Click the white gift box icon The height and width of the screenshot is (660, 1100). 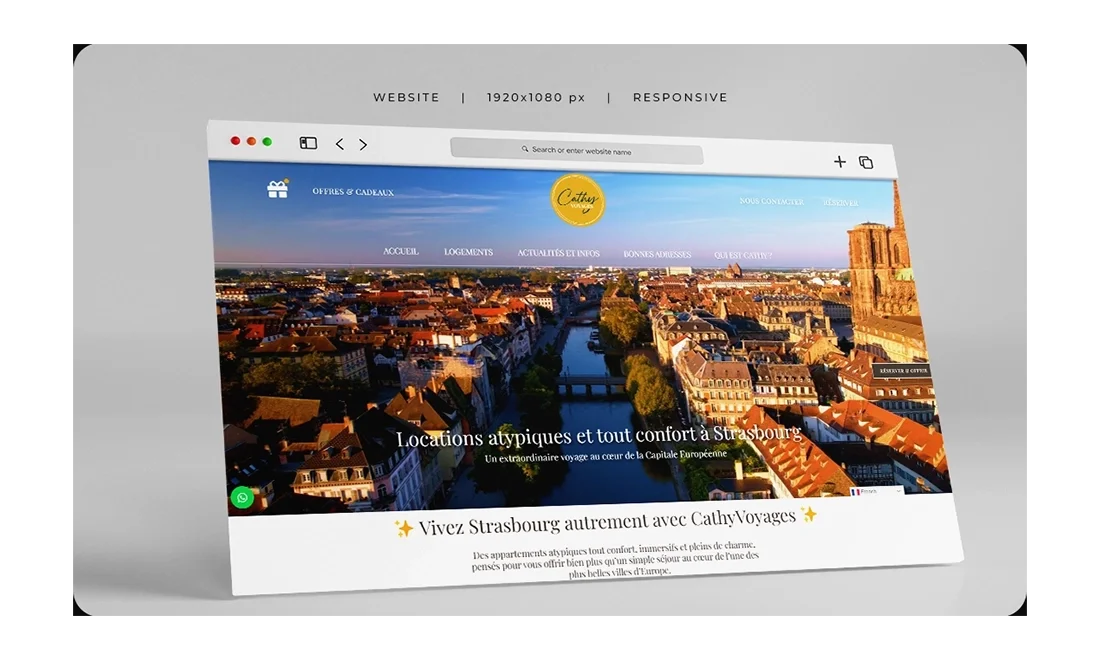277,189
